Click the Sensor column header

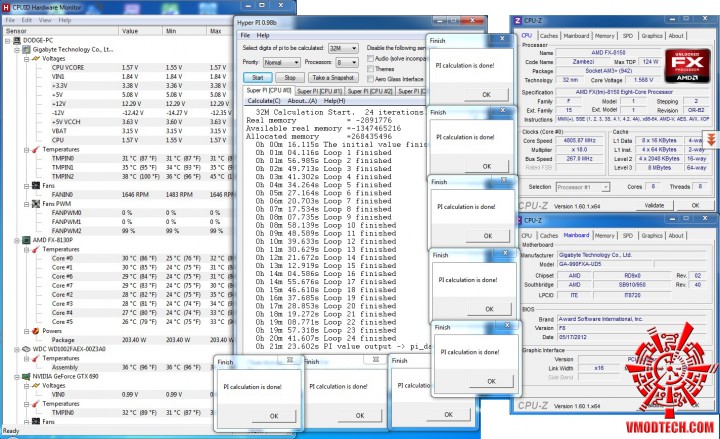[61, 31]
